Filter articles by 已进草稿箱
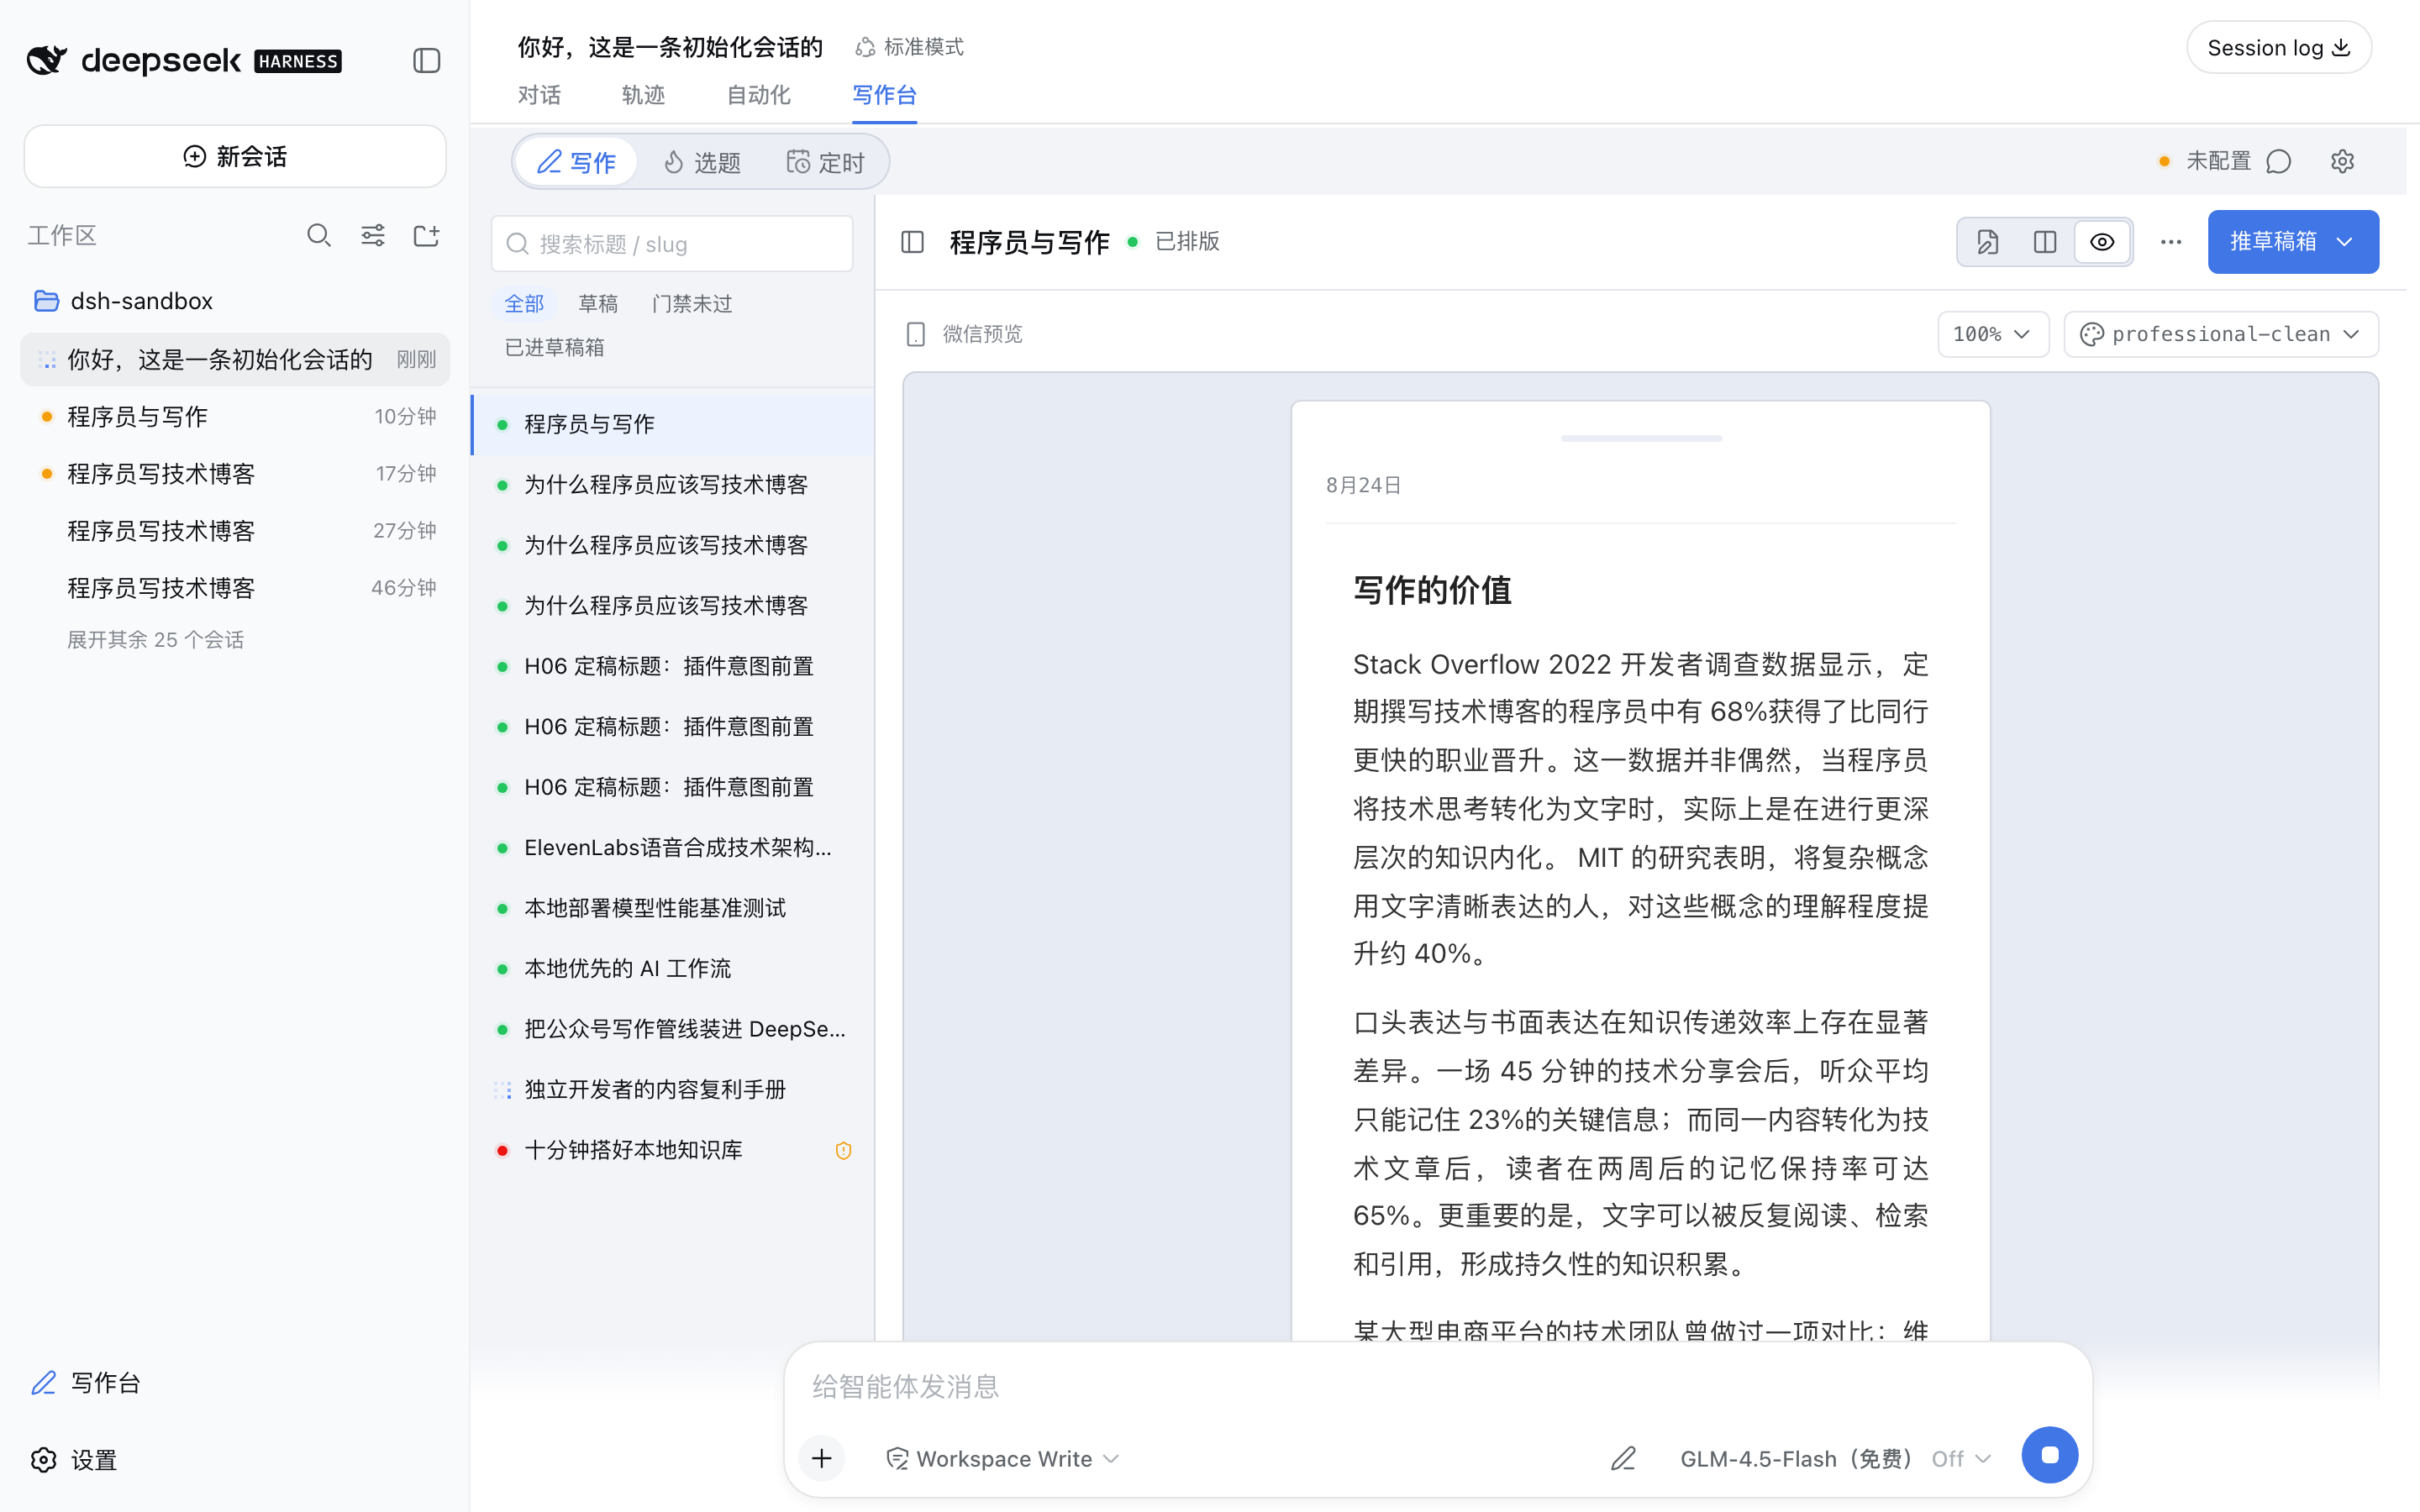 pos(554,347)
